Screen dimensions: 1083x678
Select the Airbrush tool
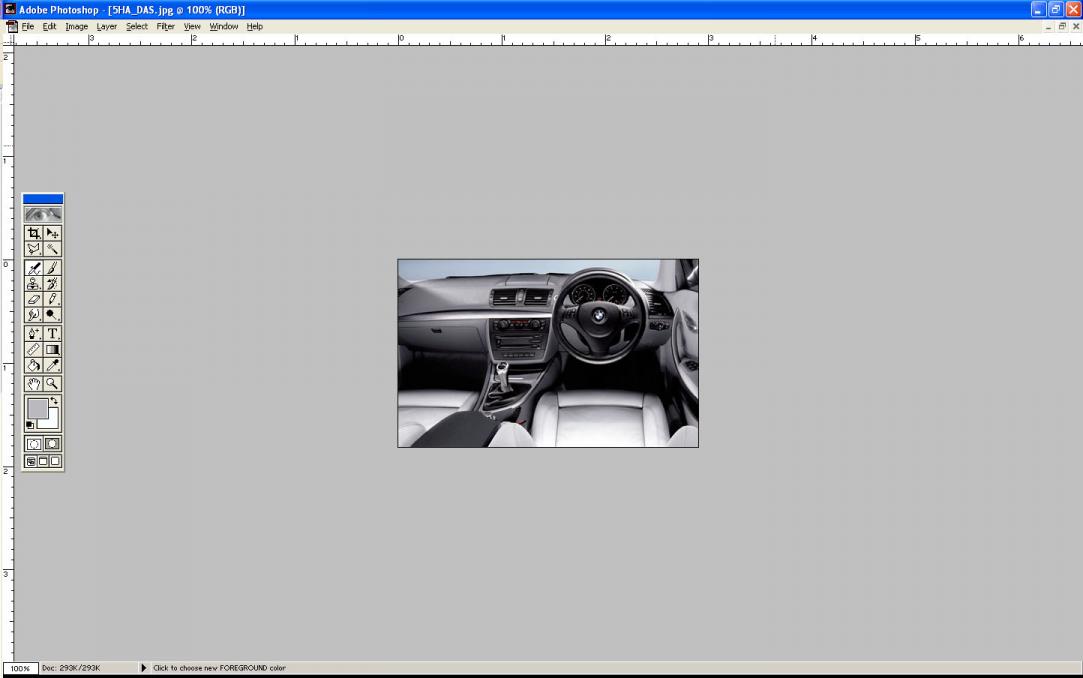33,268
